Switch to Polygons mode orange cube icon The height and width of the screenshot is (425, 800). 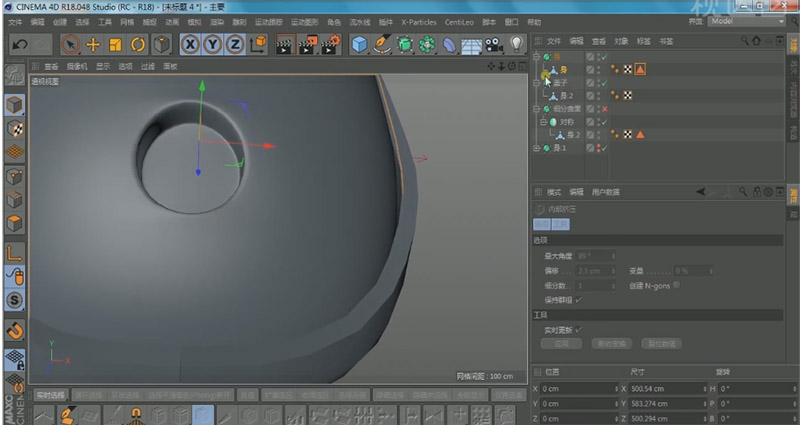coord(15,223)
